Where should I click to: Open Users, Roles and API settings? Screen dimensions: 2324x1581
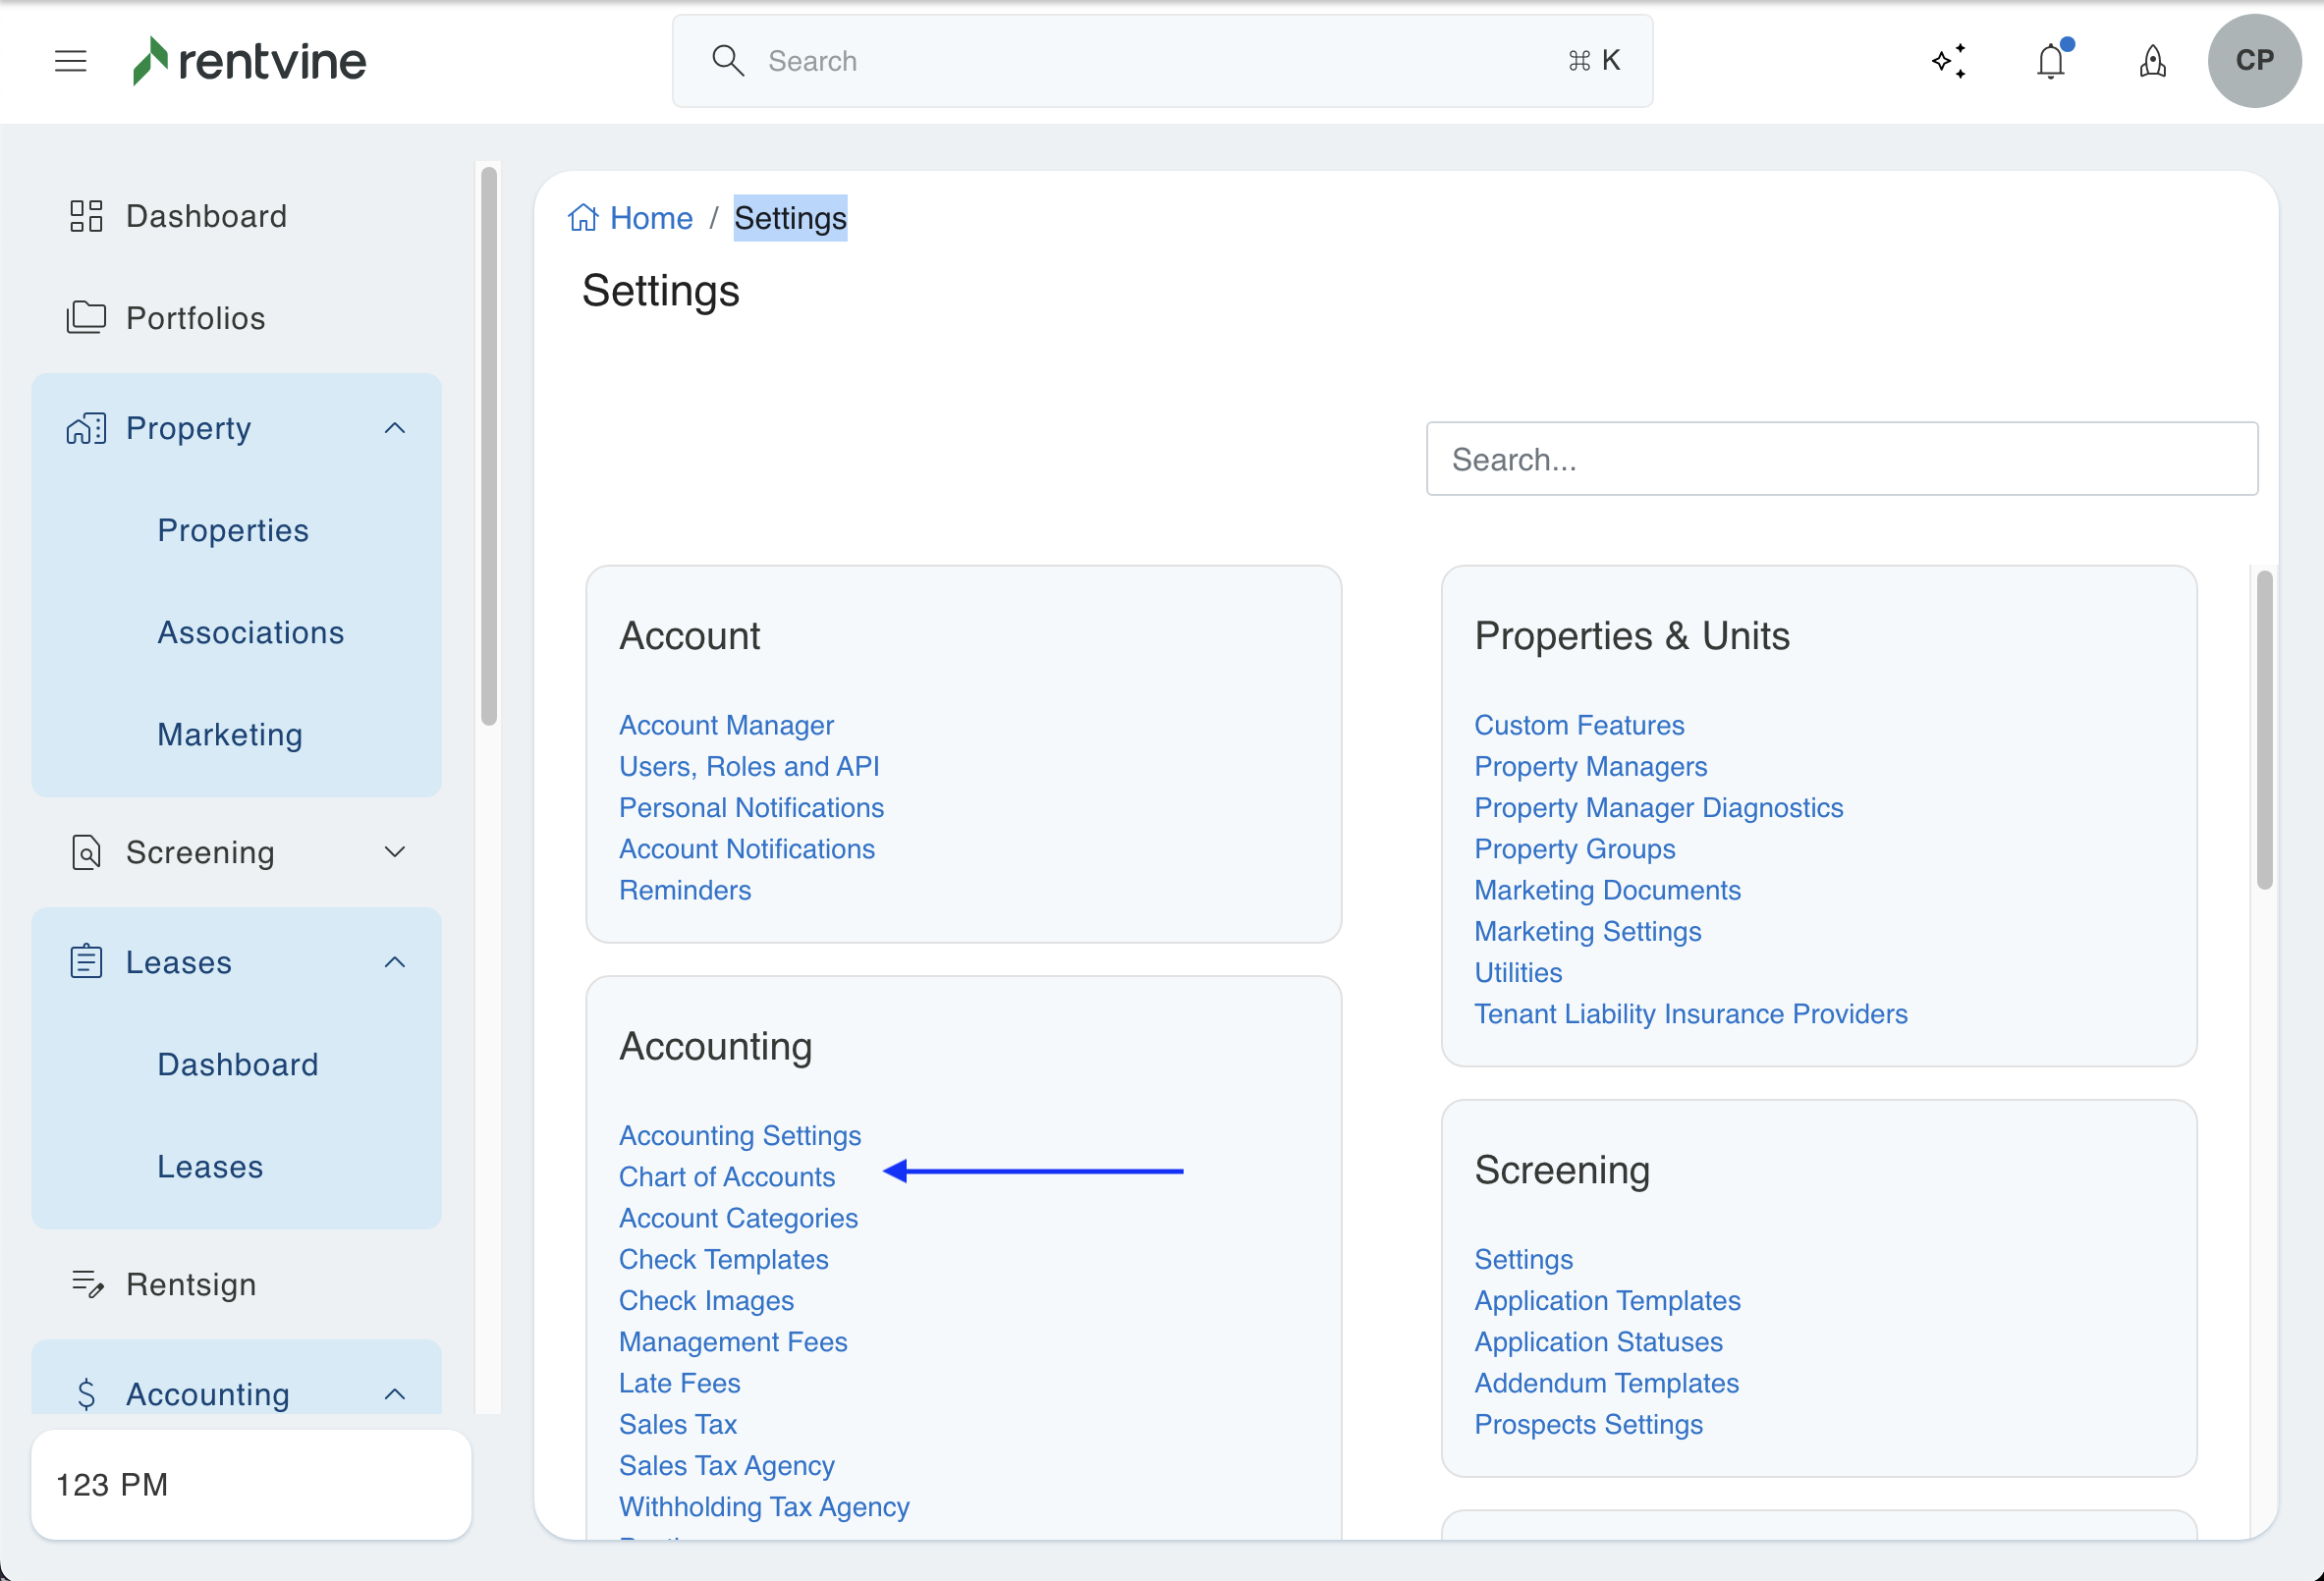point(748,766)
